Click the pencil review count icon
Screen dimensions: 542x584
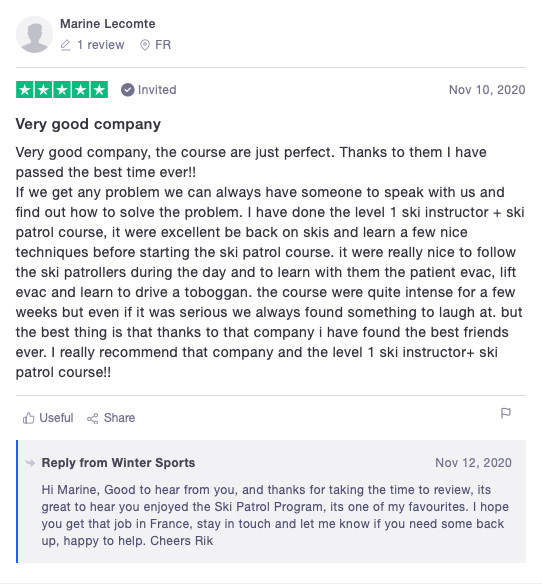click(x=66, y=45)
